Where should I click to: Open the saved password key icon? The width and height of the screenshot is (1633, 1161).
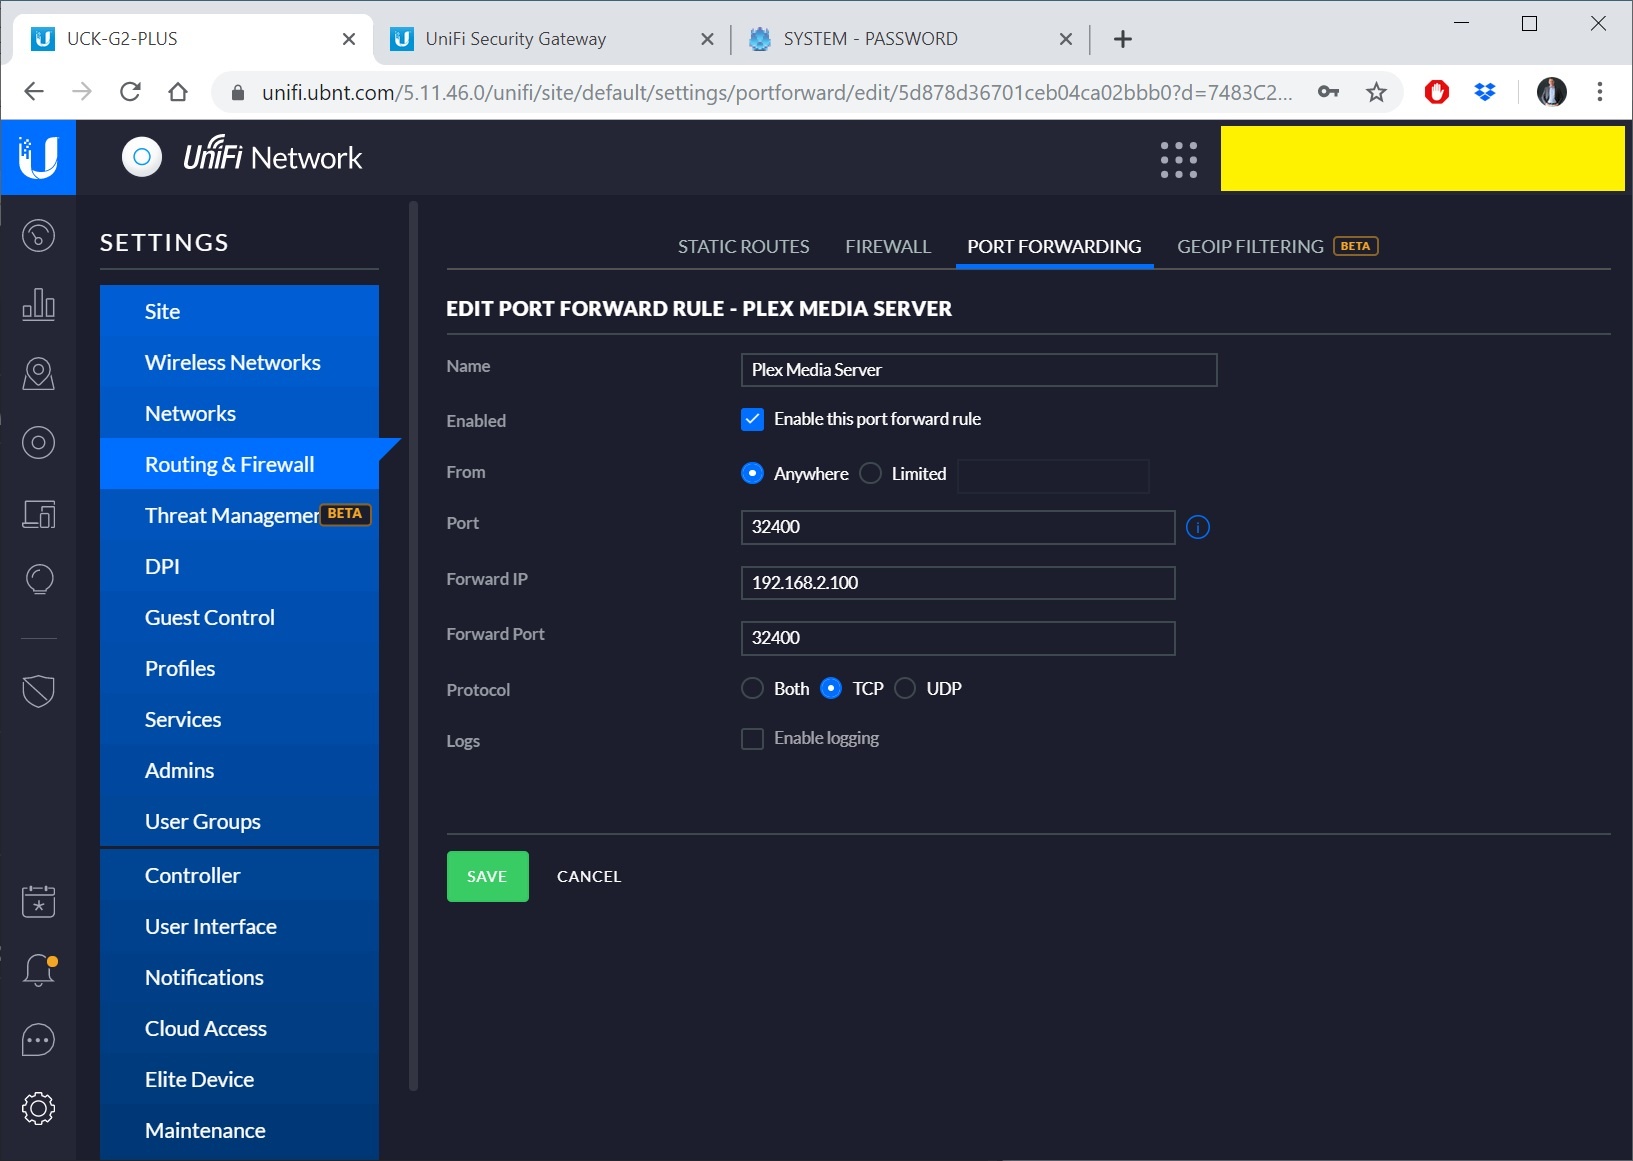(1328, 92)
